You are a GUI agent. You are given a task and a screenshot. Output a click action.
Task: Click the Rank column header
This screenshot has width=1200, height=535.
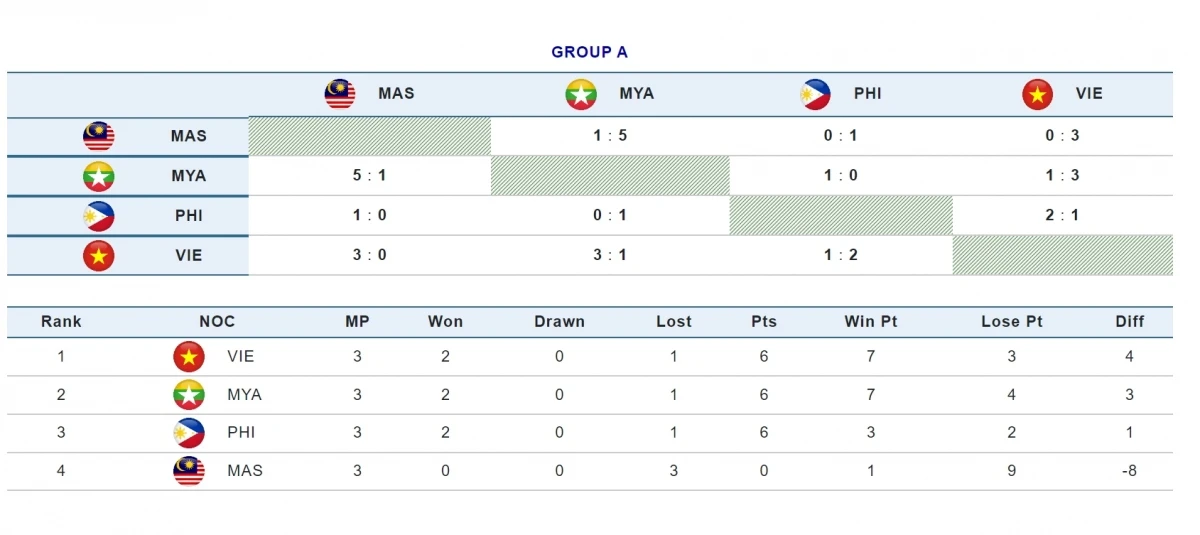tap(61, 322)
